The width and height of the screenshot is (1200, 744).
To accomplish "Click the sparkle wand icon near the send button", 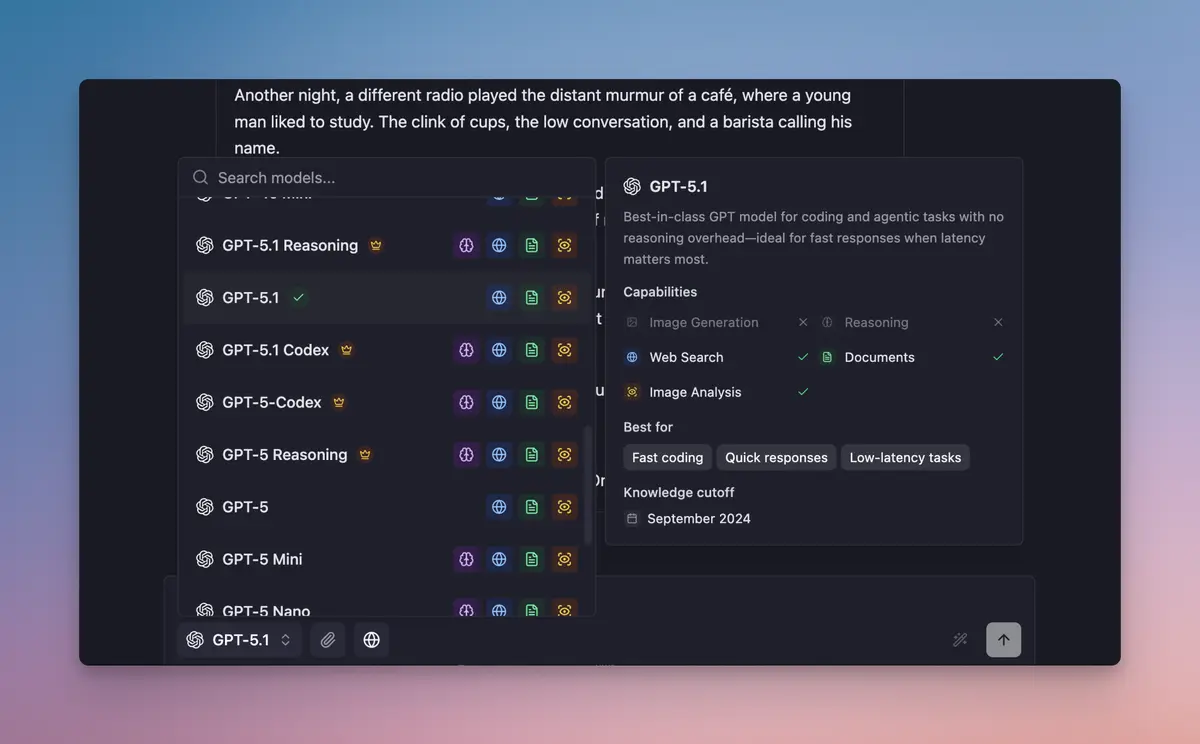I will 960,639.
